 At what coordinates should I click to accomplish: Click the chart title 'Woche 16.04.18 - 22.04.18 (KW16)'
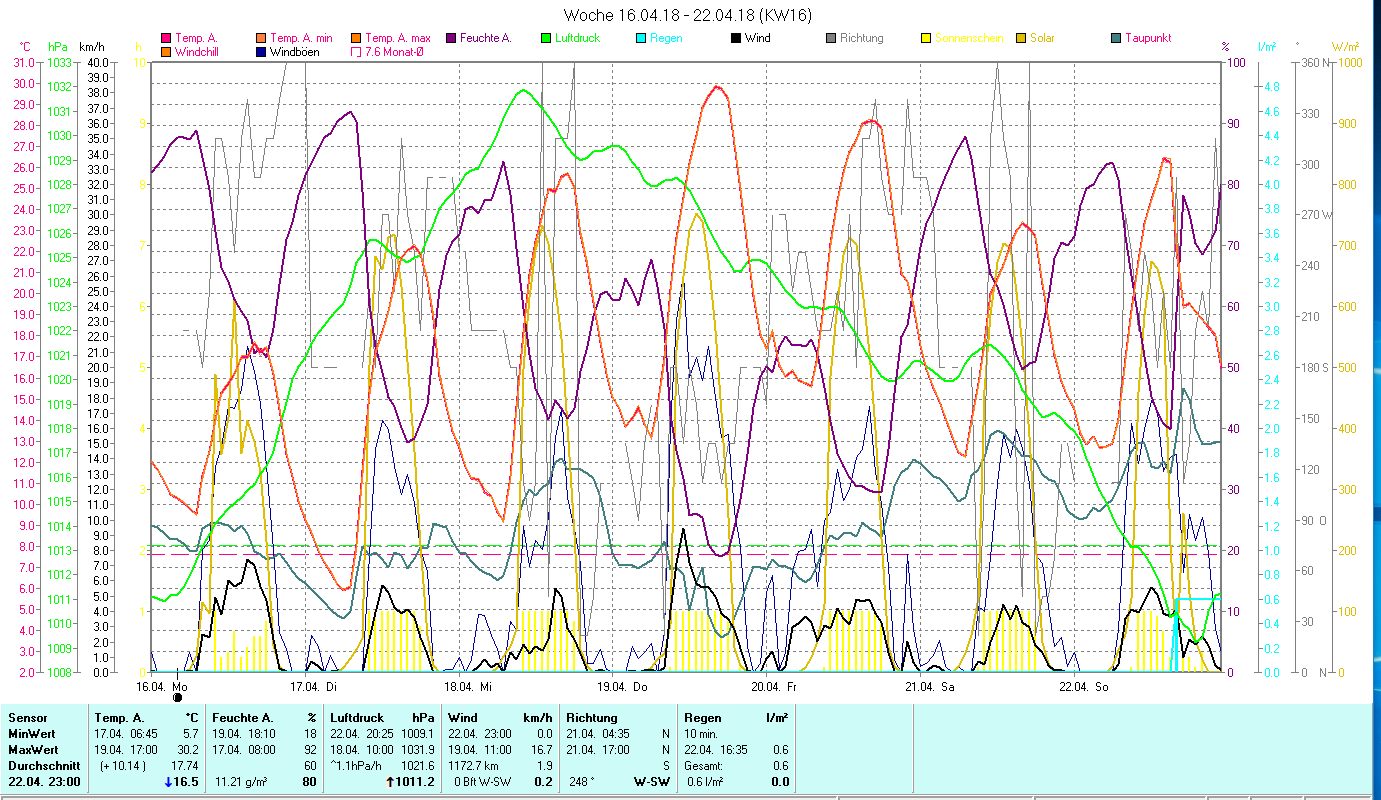pyautogui.click(x=688, y=15)
